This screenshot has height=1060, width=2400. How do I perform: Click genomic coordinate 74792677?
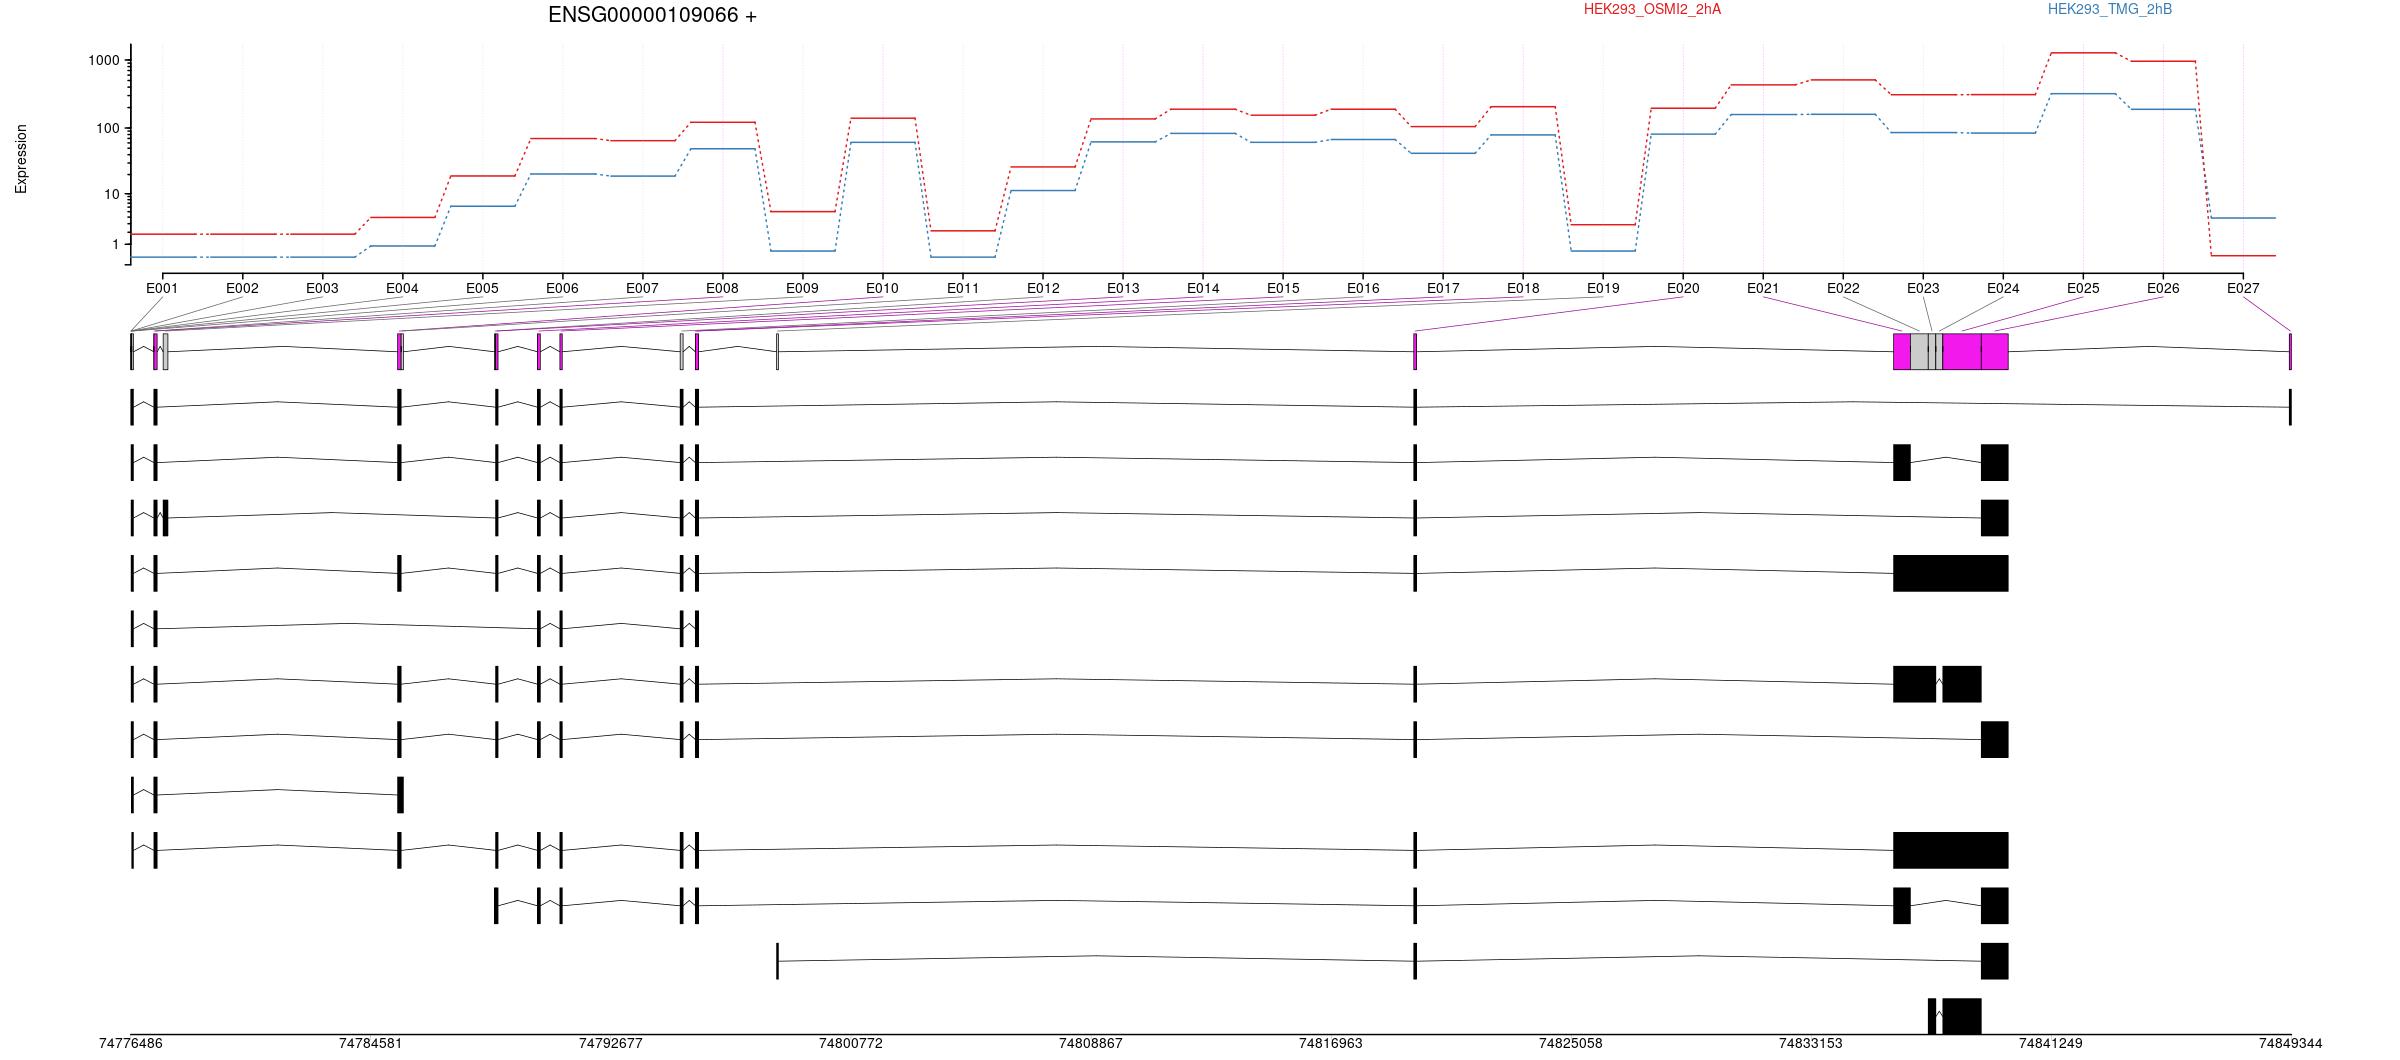coord(611,1043)
